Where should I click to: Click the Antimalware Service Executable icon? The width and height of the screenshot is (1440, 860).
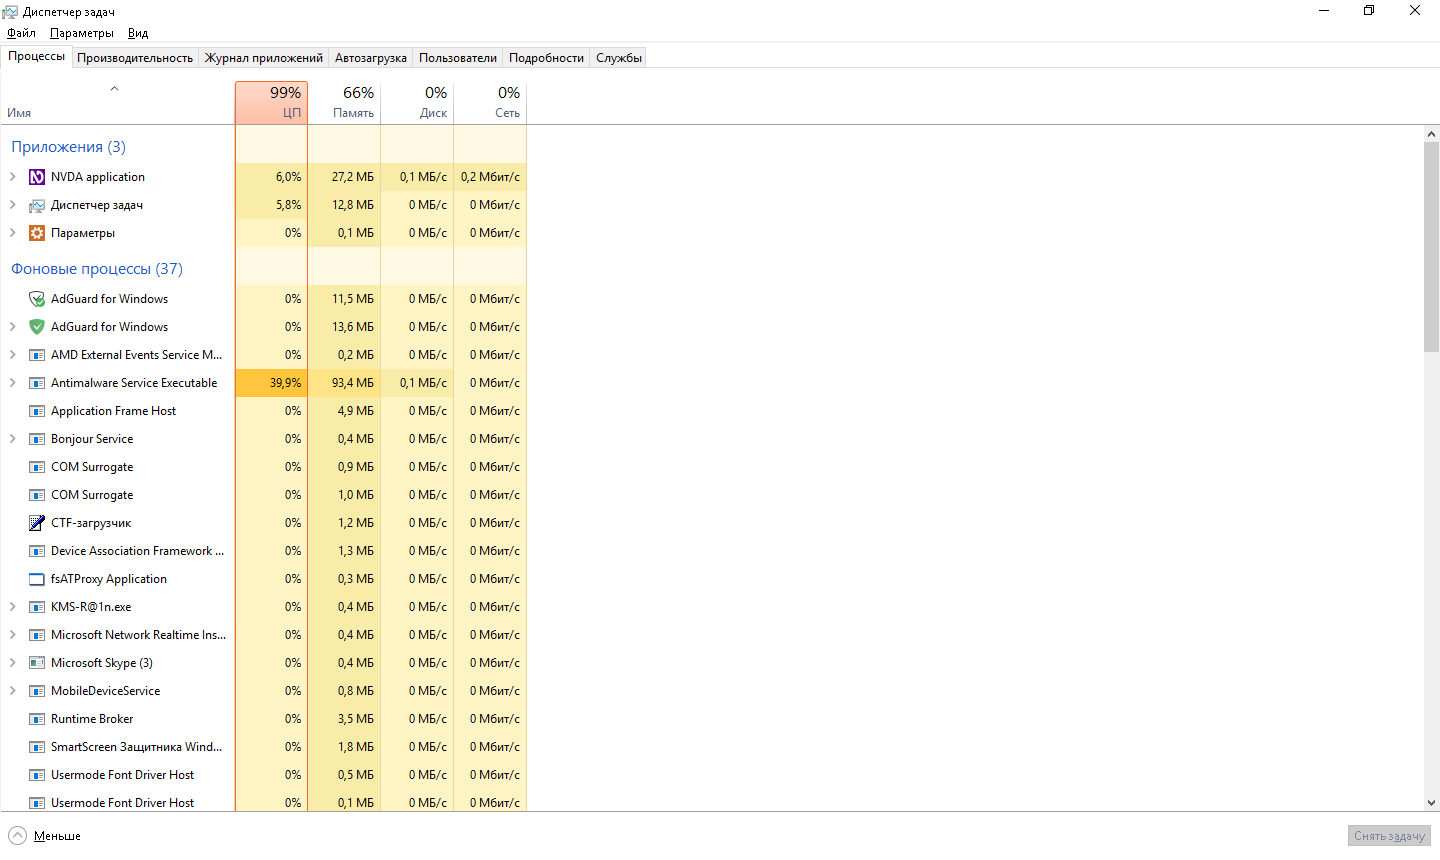(x=37, y=383)
